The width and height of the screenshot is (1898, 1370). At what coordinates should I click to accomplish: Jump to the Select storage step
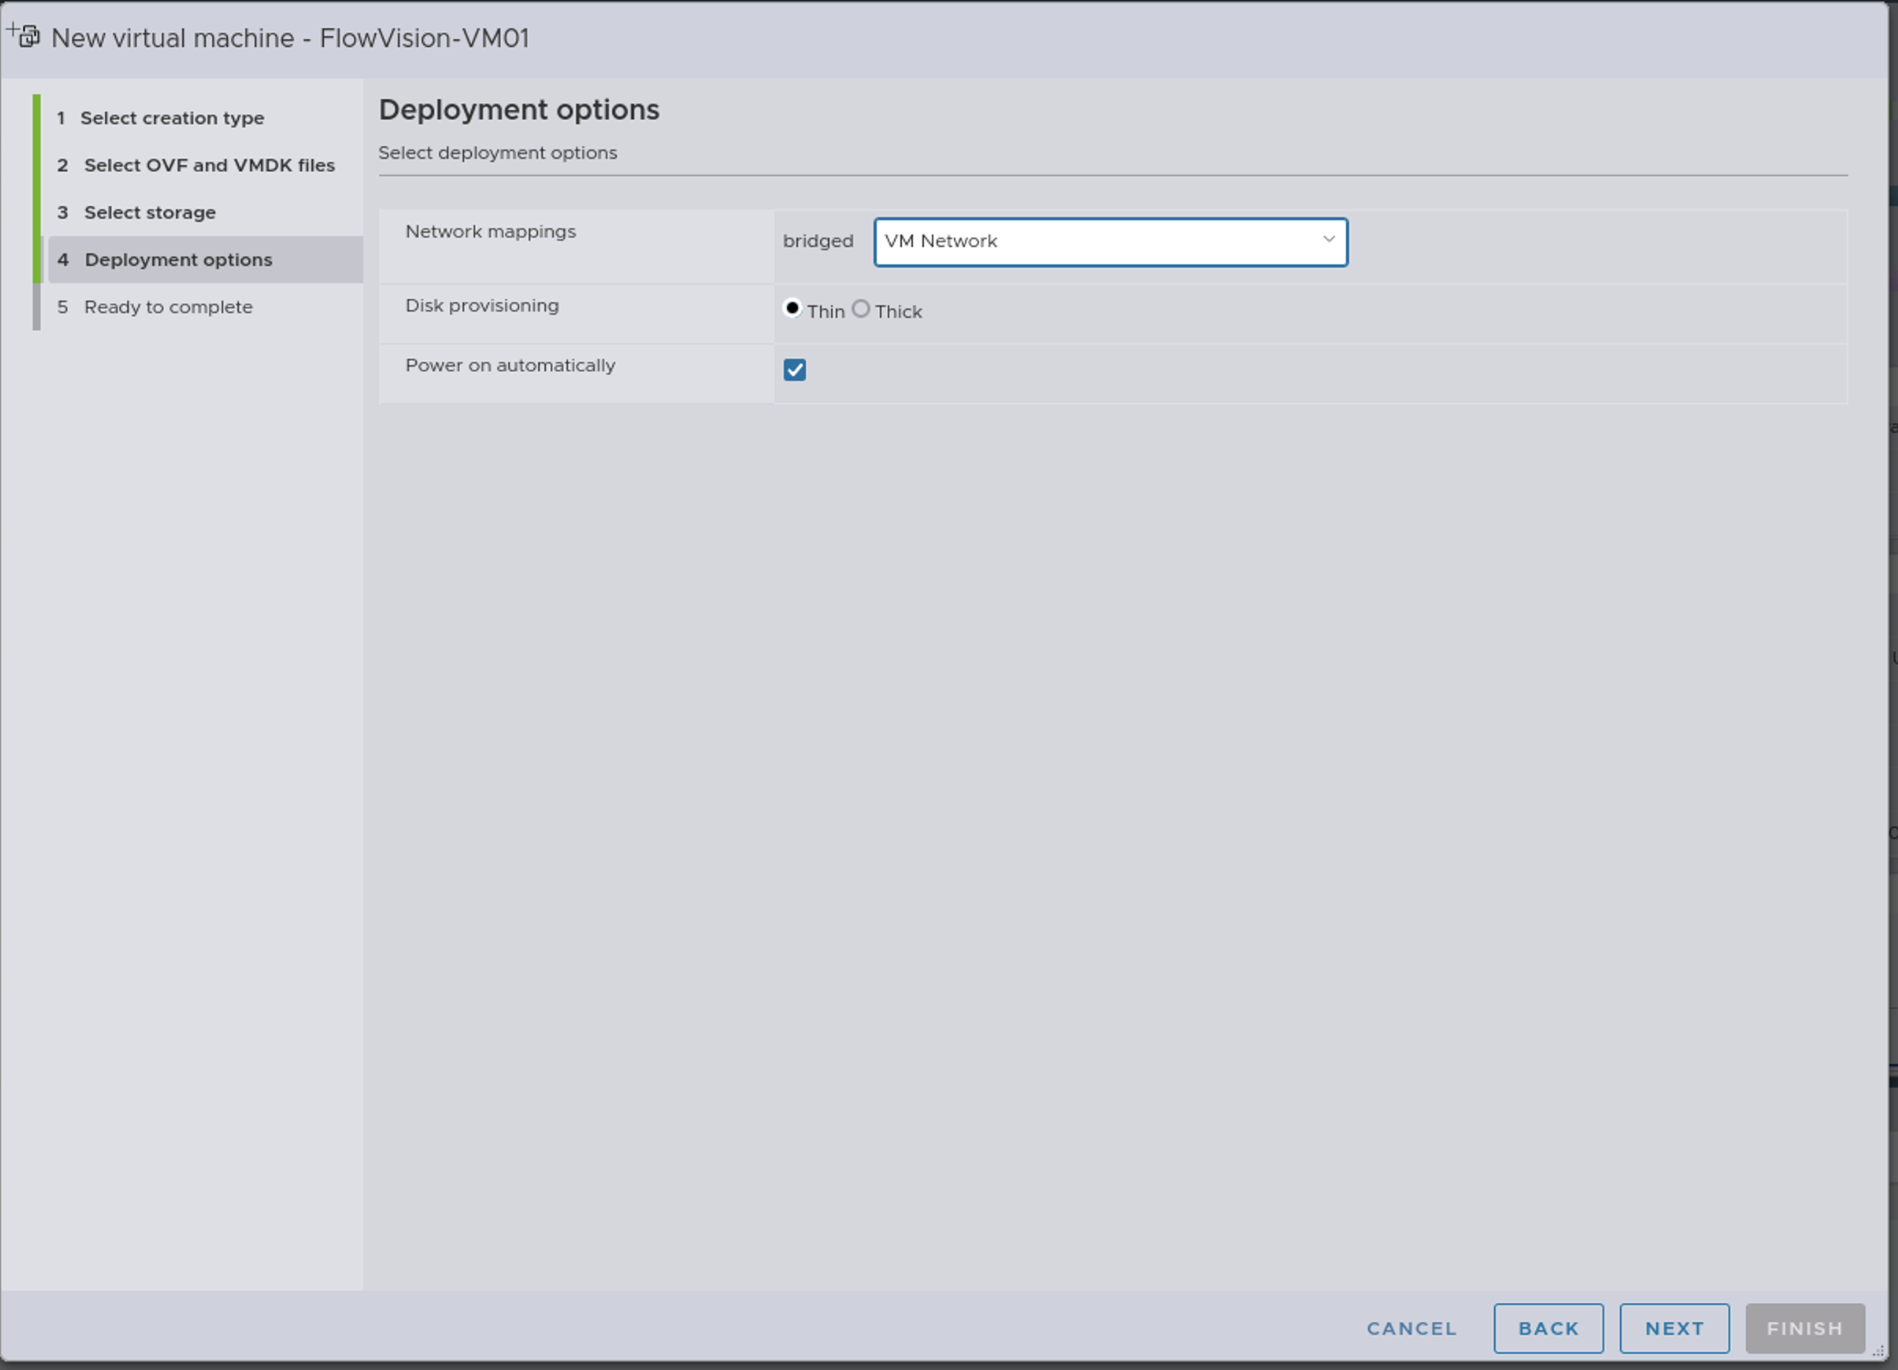pyautogui.click(x=150, y=212)
